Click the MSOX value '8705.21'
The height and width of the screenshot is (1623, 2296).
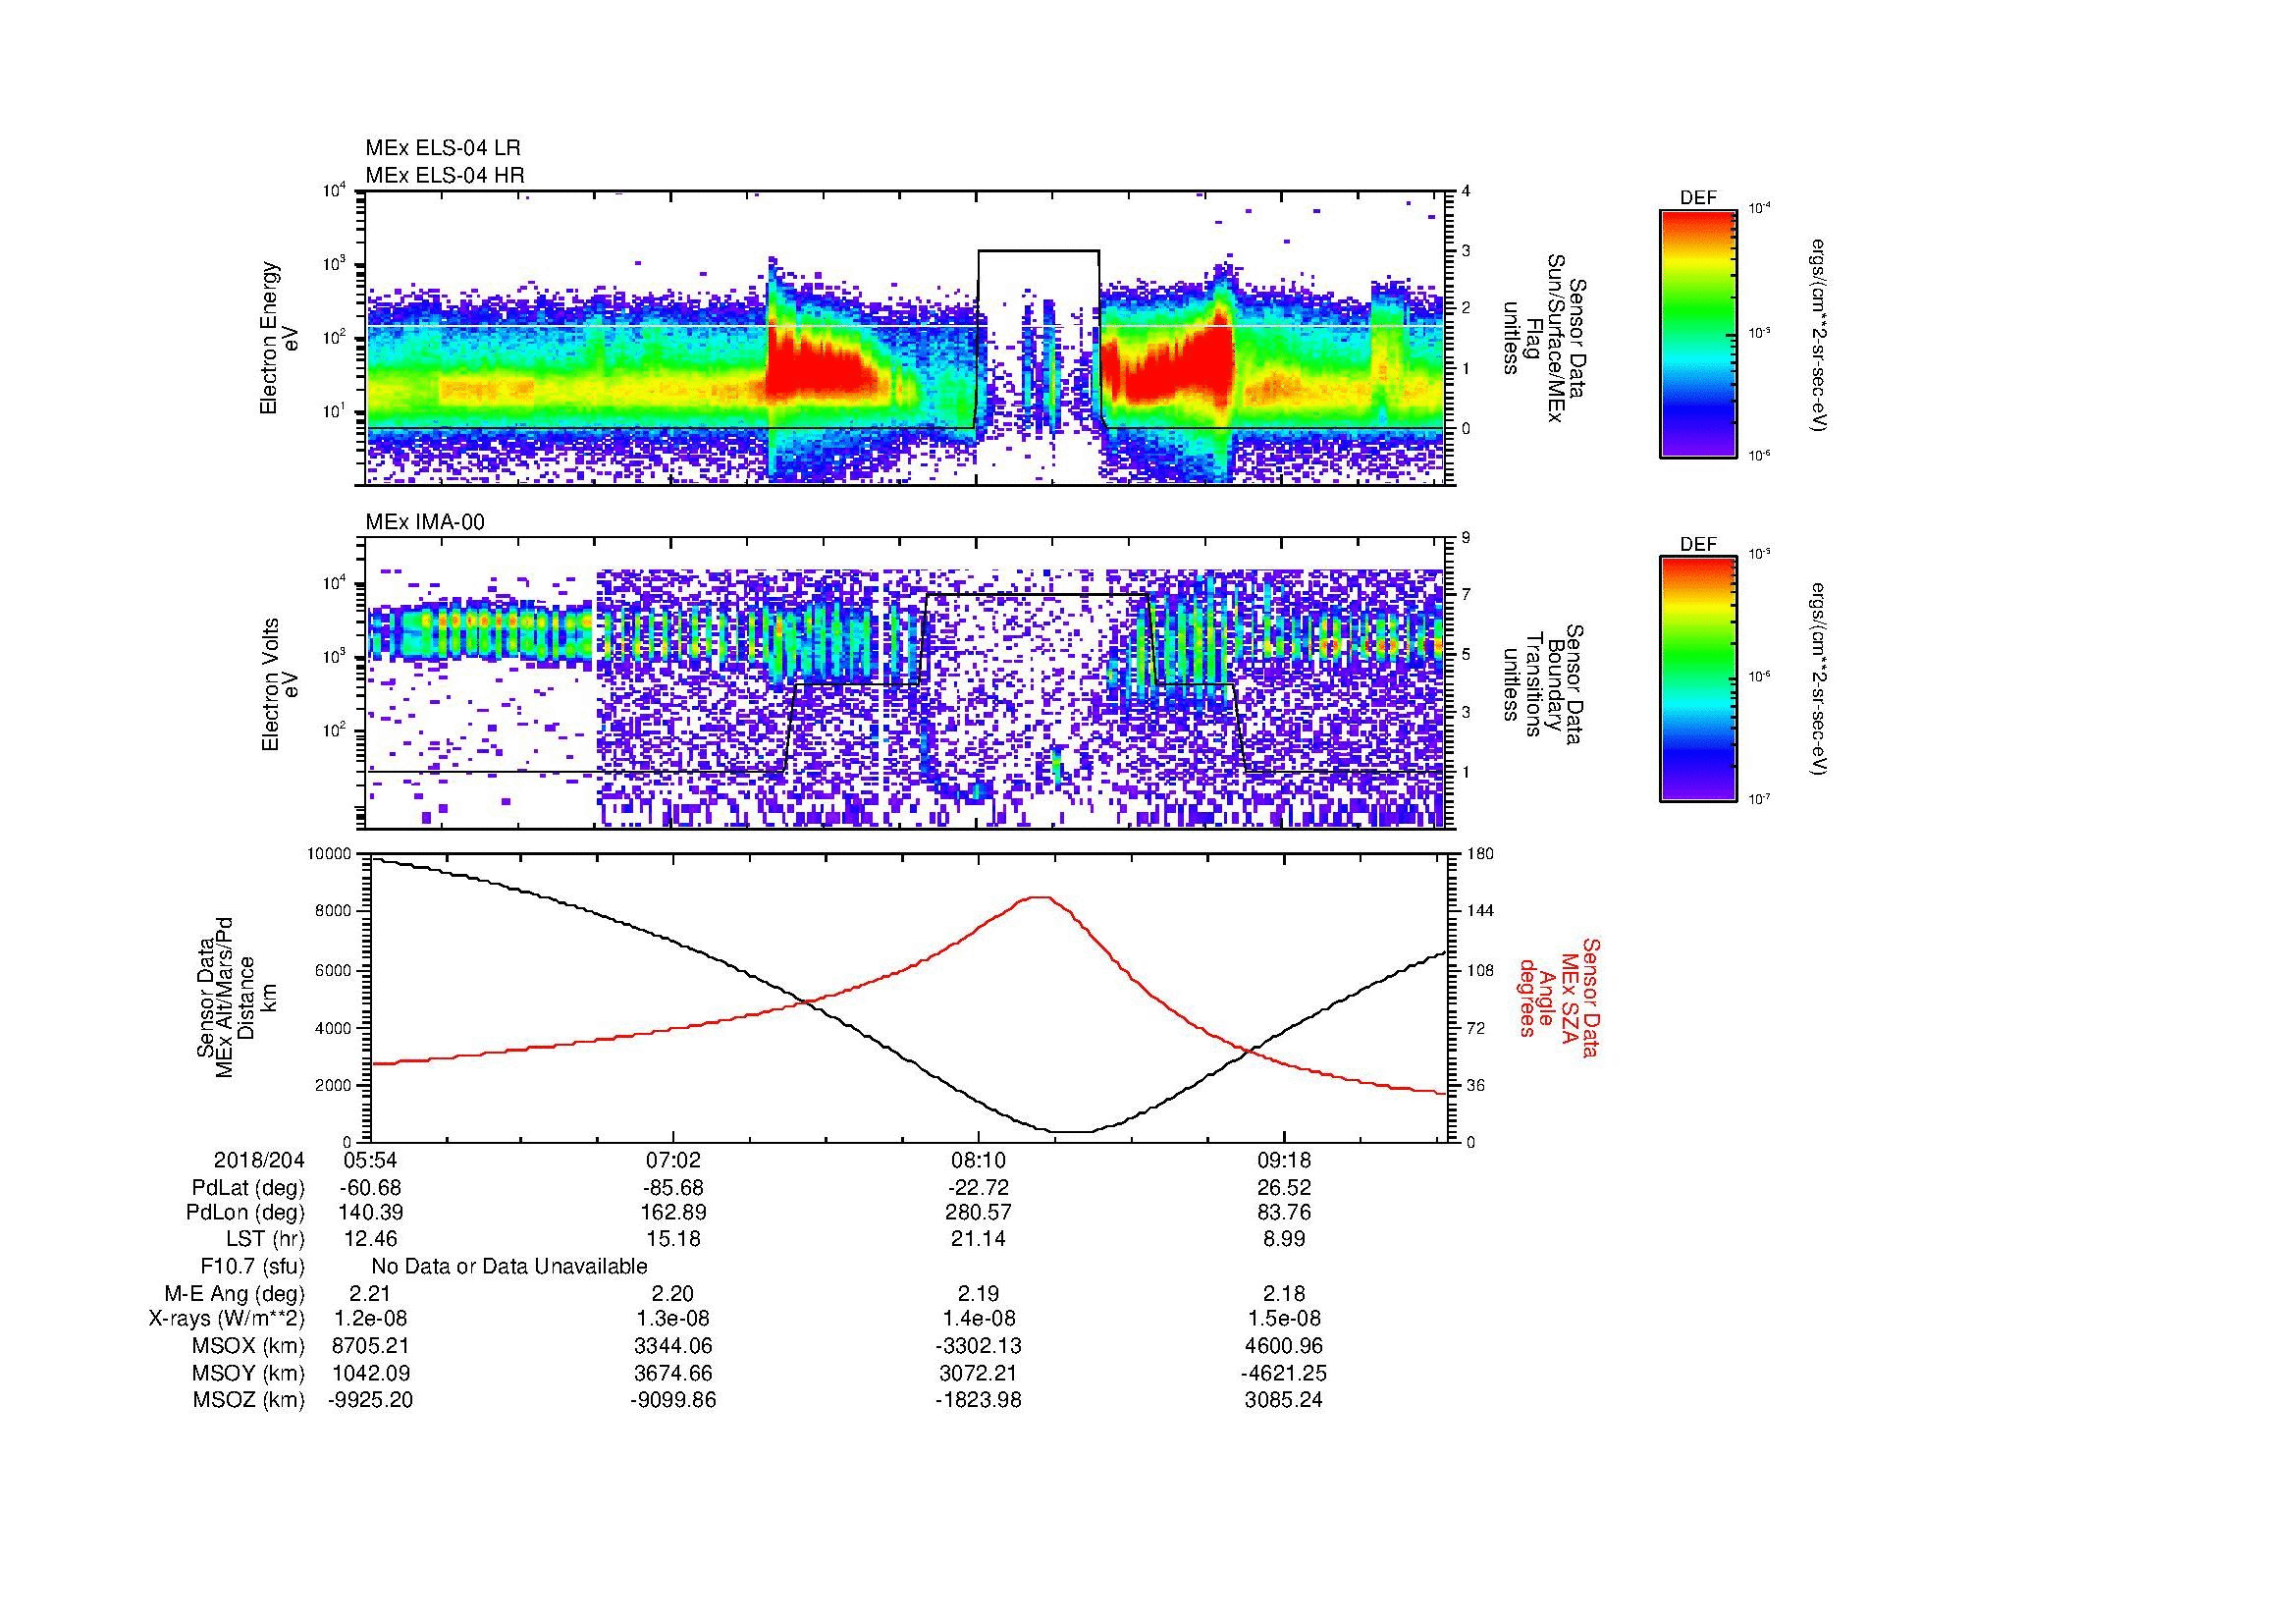pos(371,1346)
